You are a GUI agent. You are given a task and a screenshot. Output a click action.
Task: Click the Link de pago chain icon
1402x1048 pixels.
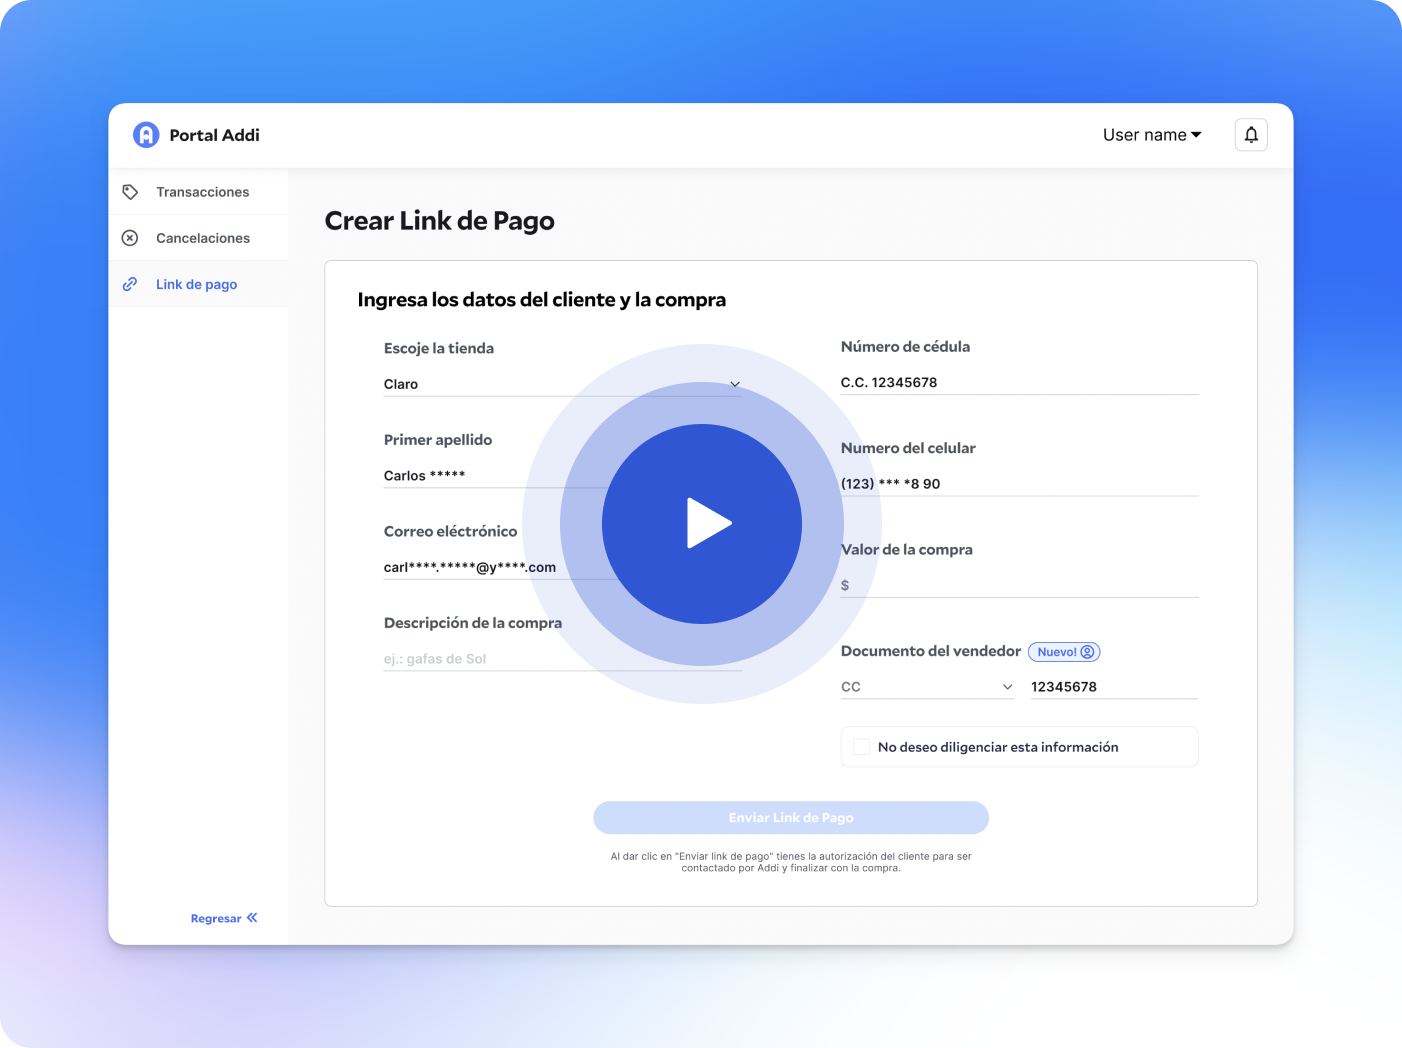(x=130, y=284)
